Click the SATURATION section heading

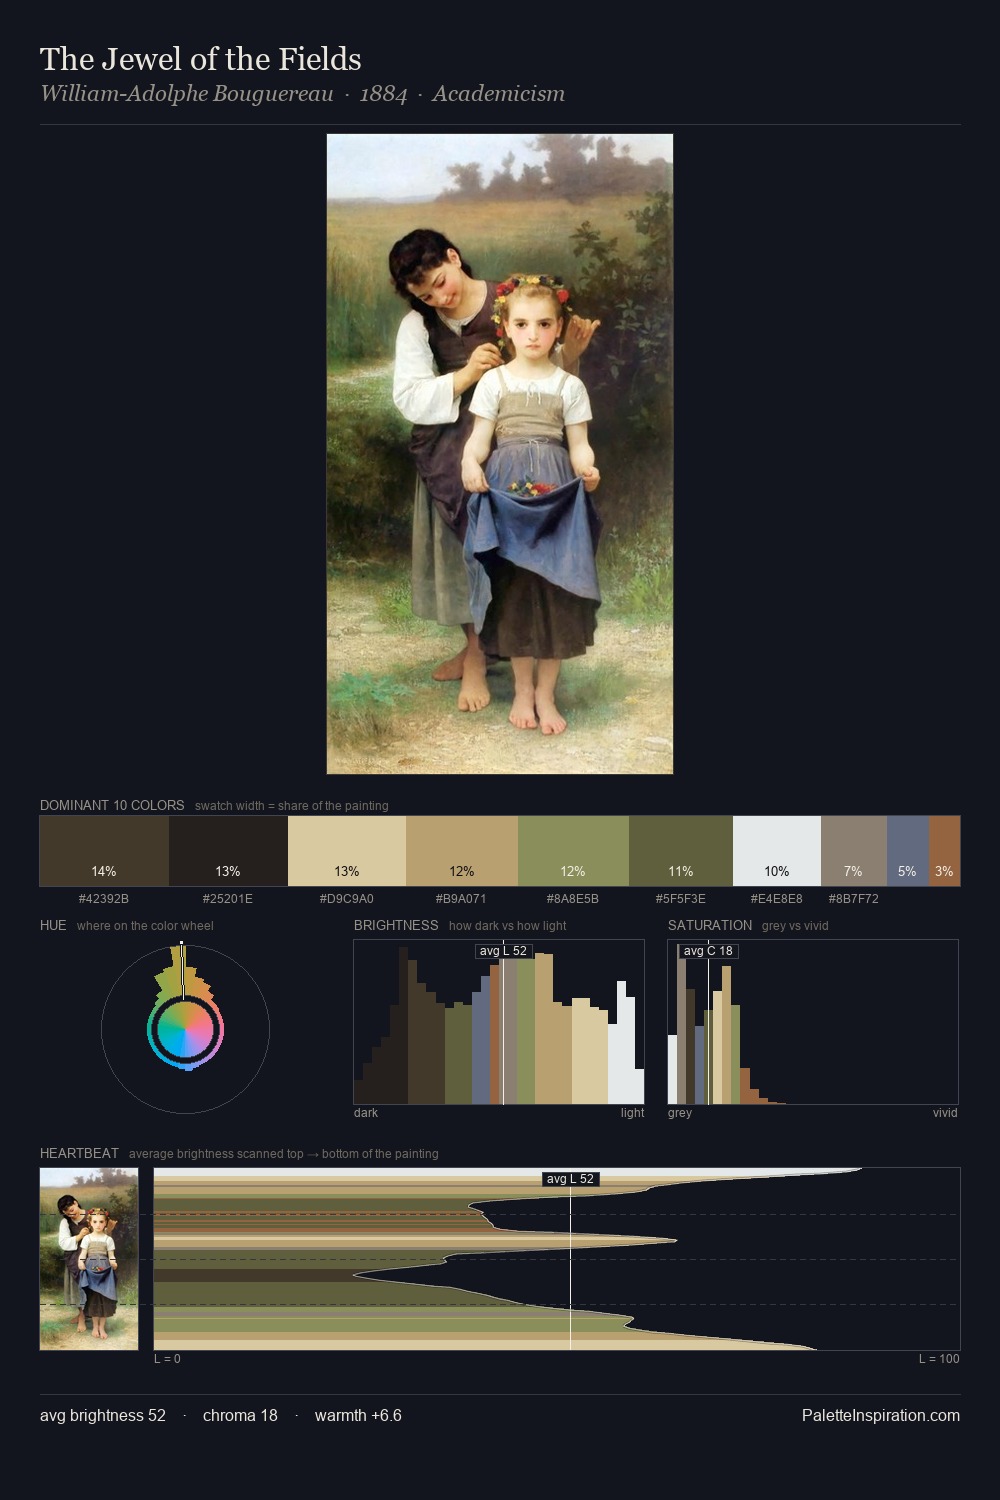[710, 925]
